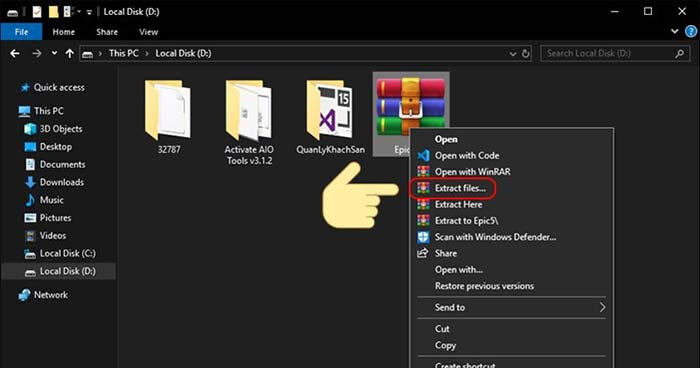Click the Properties quick access toolbar icon
Viewport: 700px width, 368px height.
click(37, 12)
